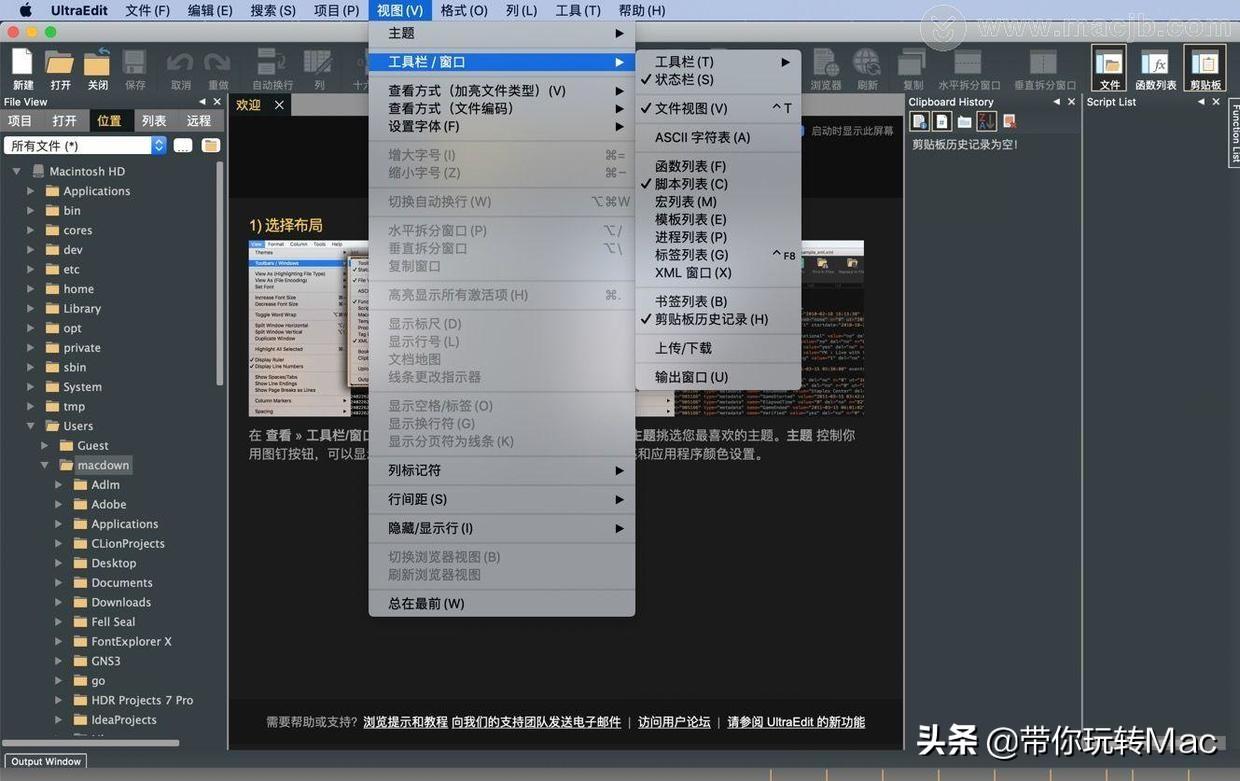
Task: Click the 新建 new file toolbar icon
Action: [x=22, y=62]
